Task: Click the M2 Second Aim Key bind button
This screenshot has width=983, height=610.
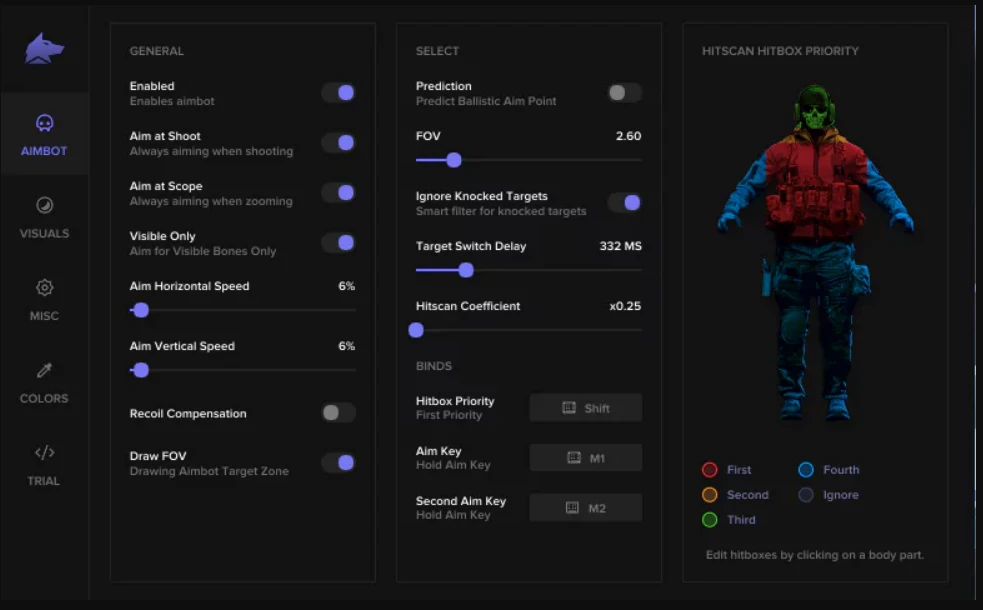Action: 585,508
